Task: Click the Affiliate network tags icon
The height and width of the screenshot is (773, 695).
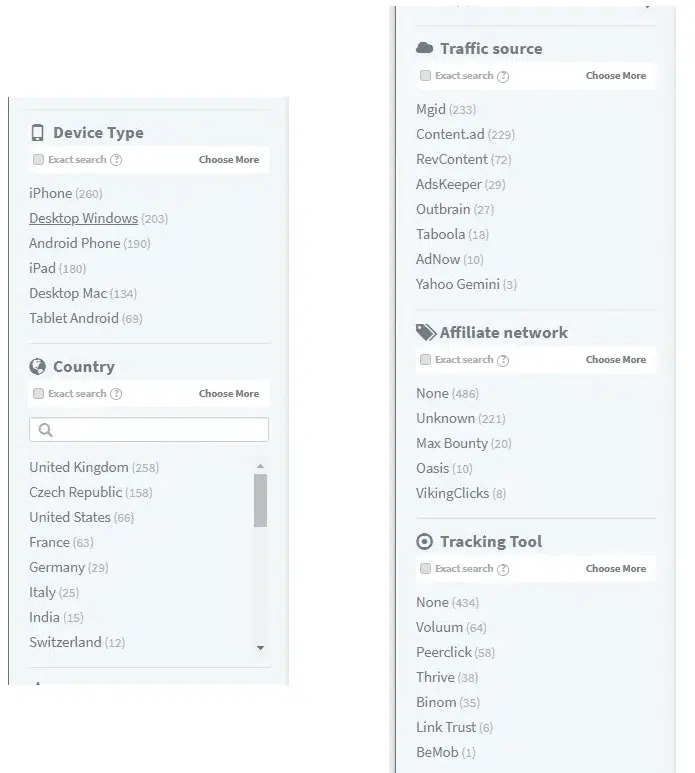Action: (426, 333)
